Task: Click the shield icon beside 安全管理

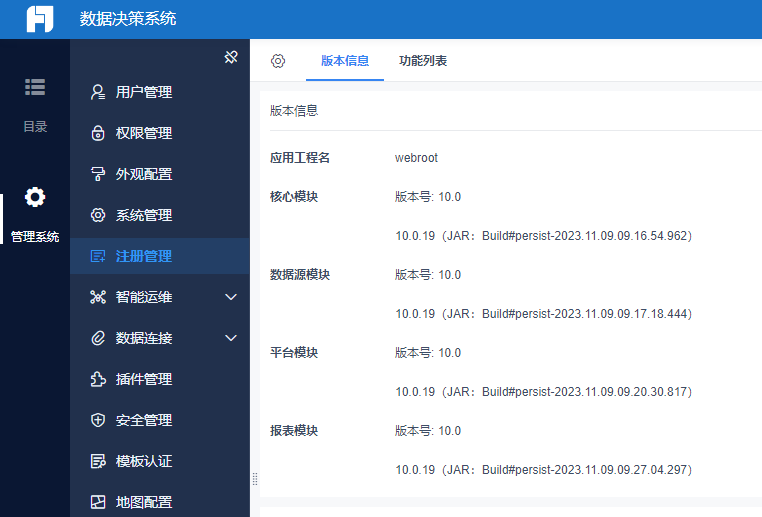Action: (98, 420)
